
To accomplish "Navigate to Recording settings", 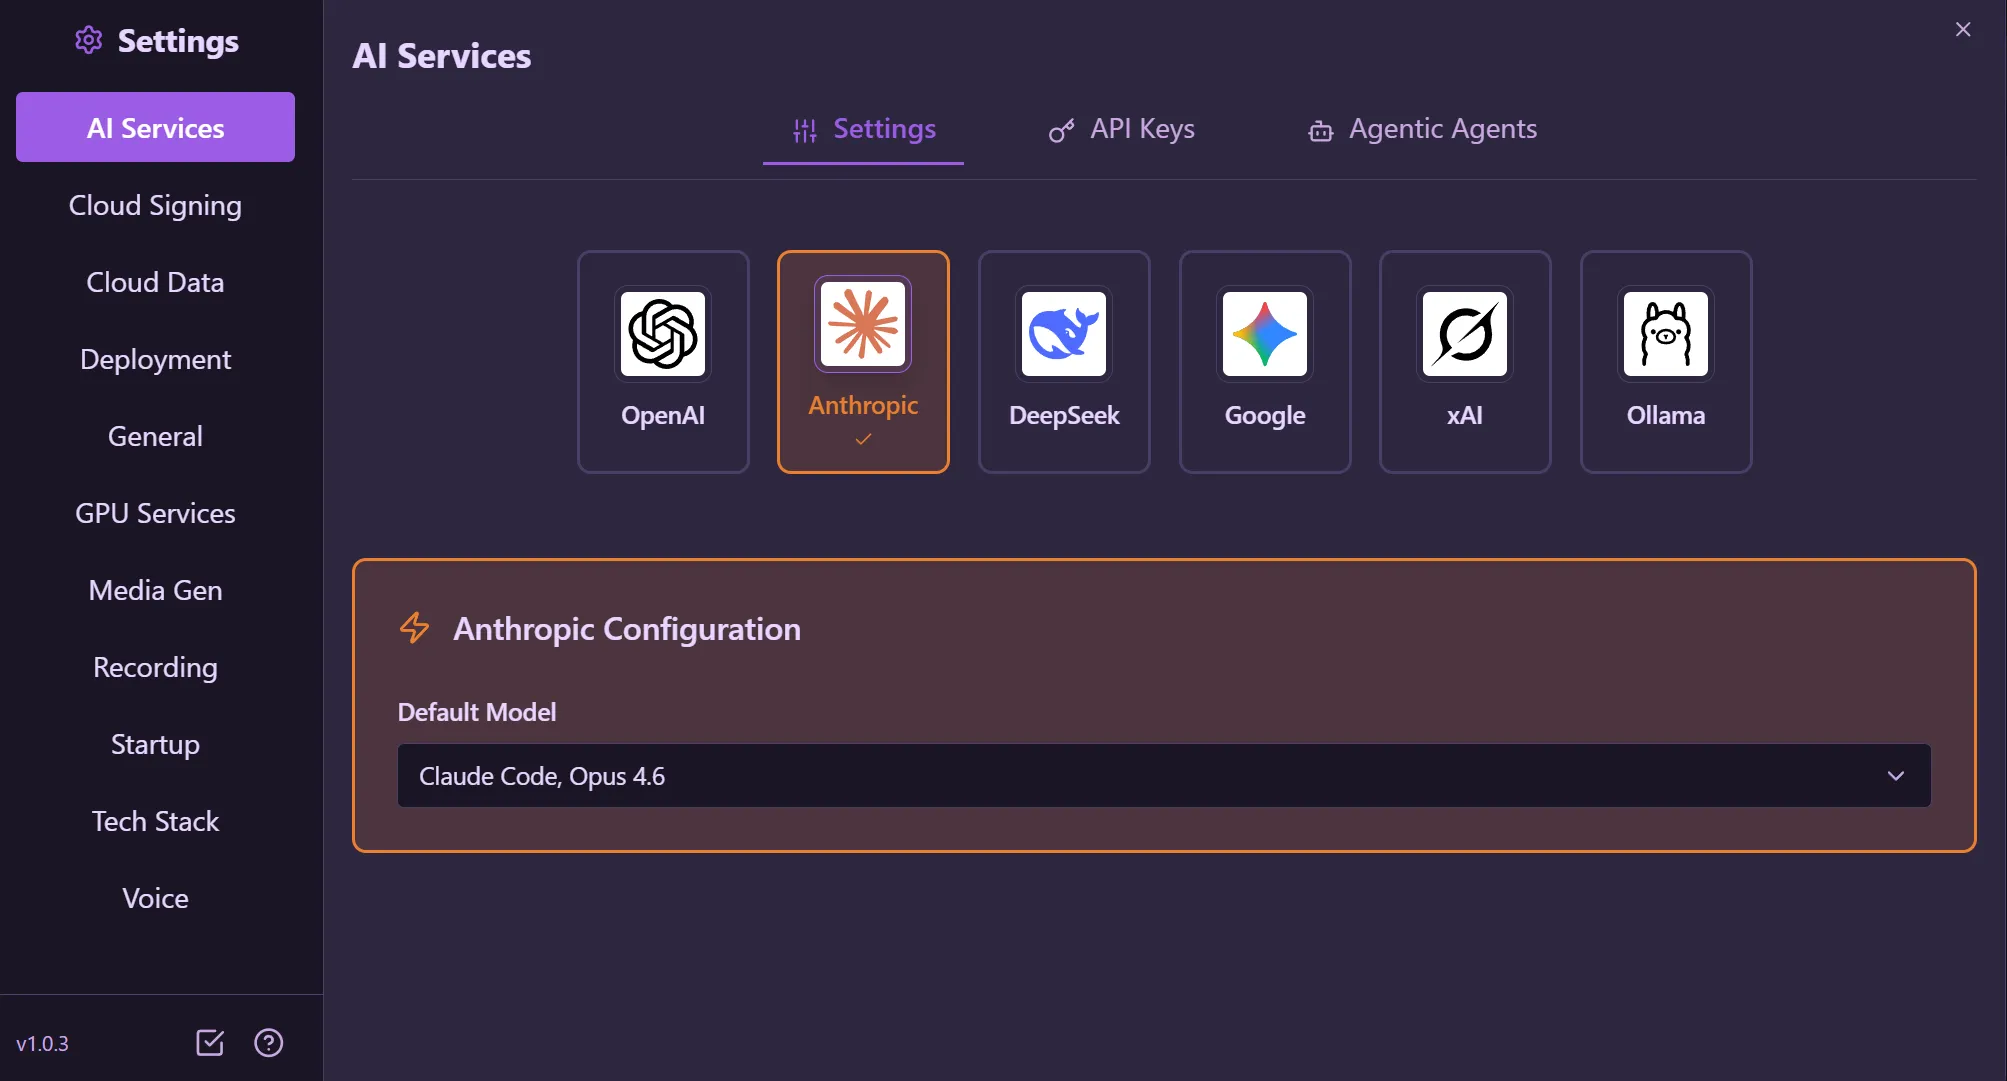I will coord(155,667).
